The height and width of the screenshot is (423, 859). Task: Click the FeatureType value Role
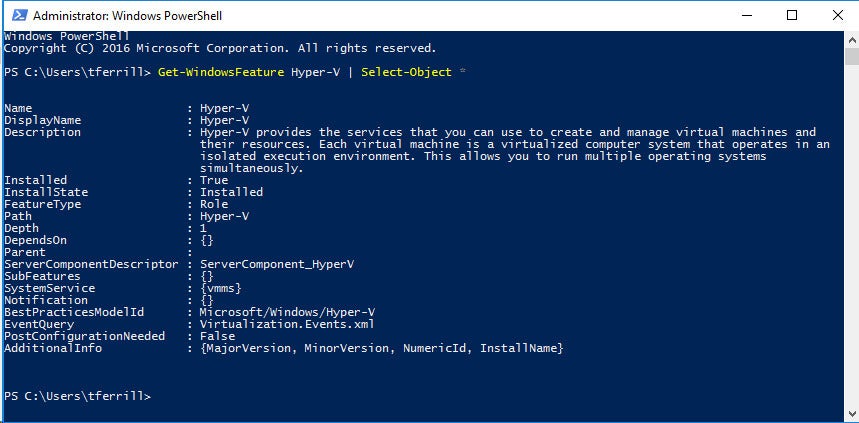point(214,204)
